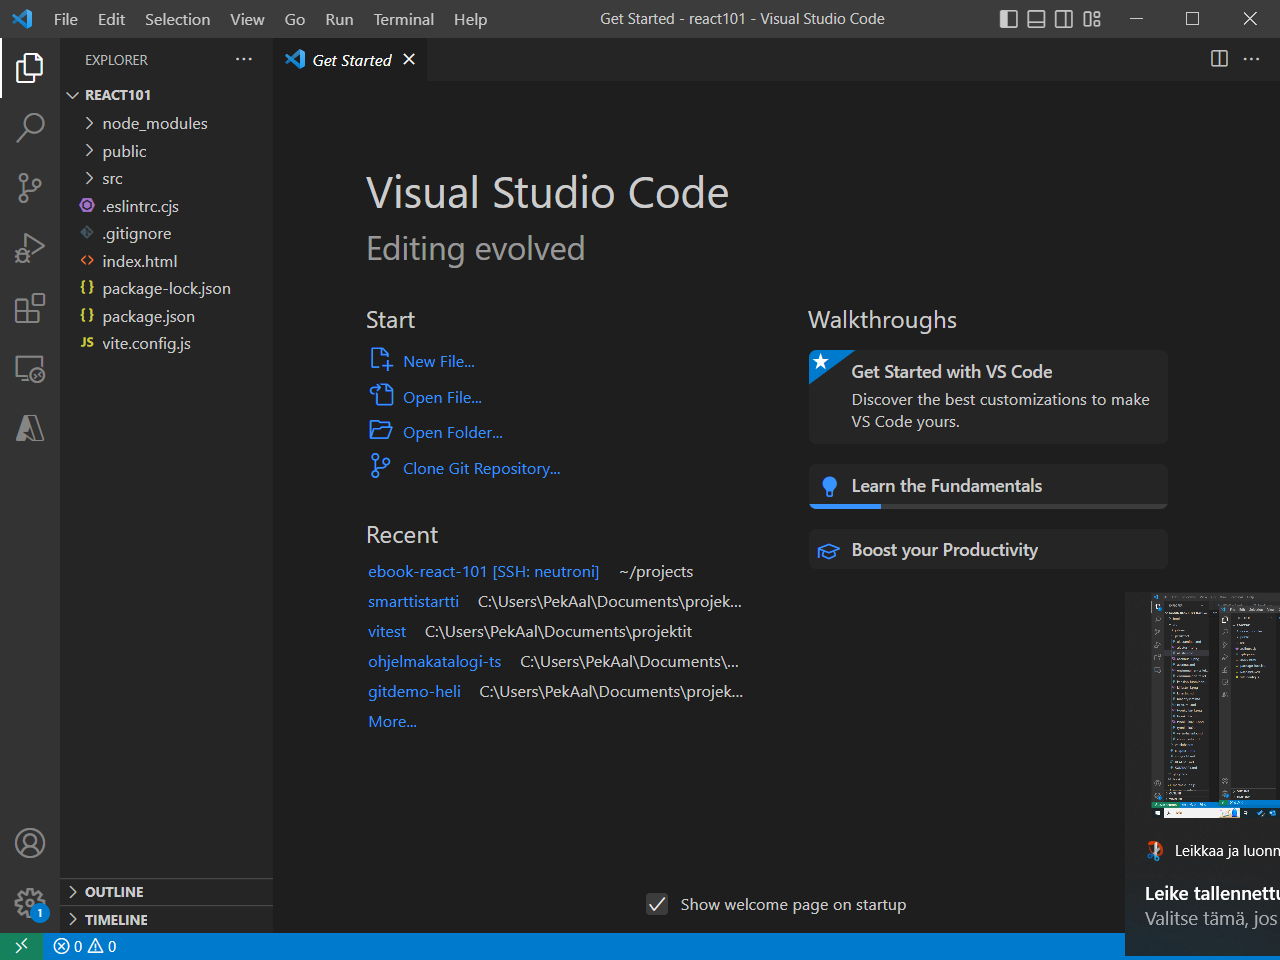The width and height of the screenshot is (1280, 960).
Task: Expand the public folder
Action: [x=166, y=151]
